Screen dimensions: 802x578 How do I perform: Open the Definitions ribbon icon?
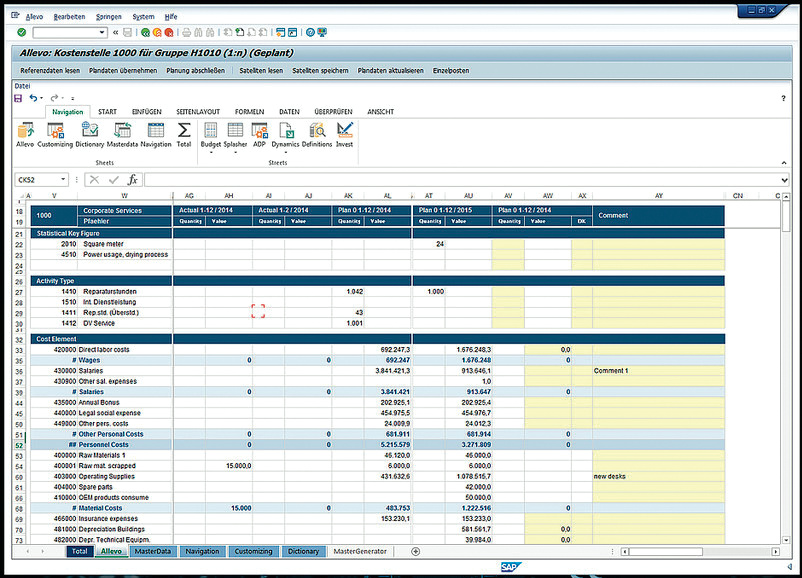317,131
